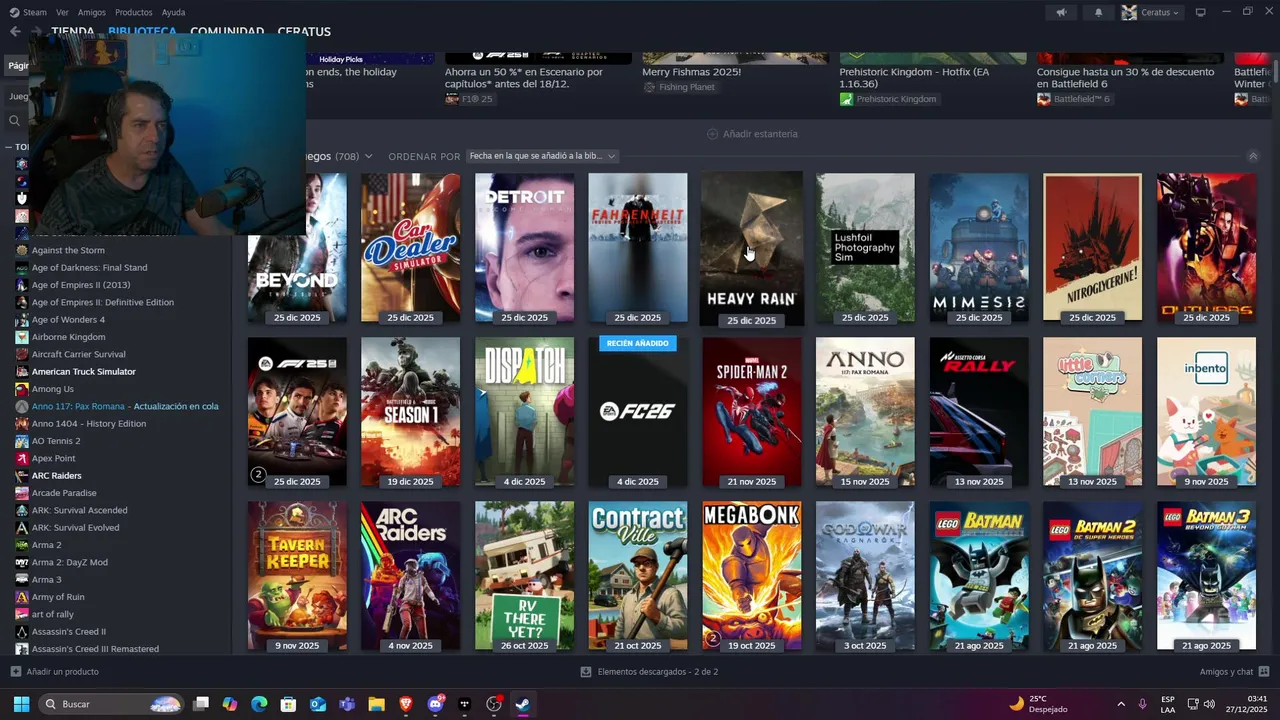
Task: Open downloads status Elementos descargados
Action: pyautogui.click(x=649, y=672)
